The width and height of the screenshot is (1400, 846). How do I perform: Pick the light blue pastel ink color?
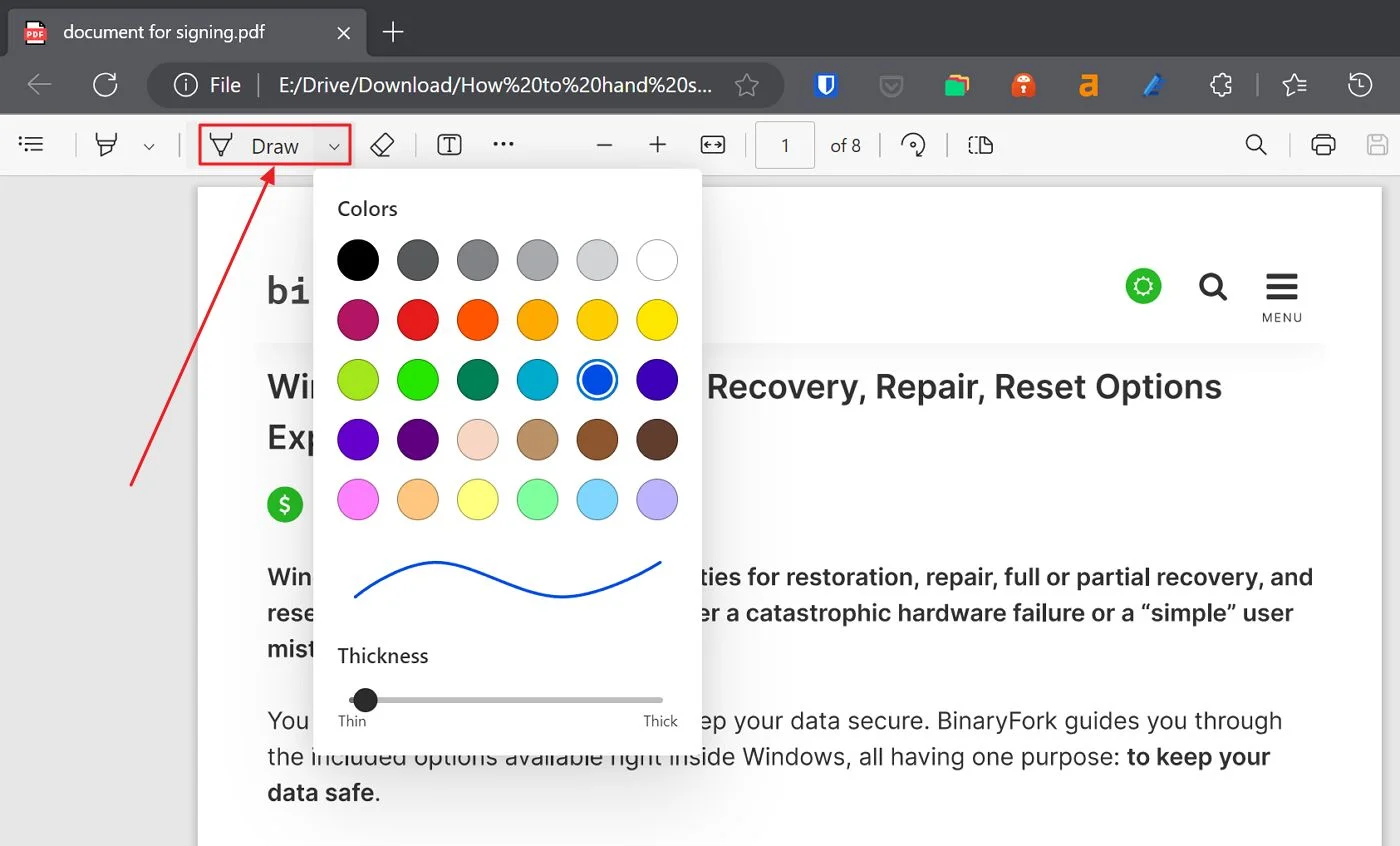[x=598, y=500]
